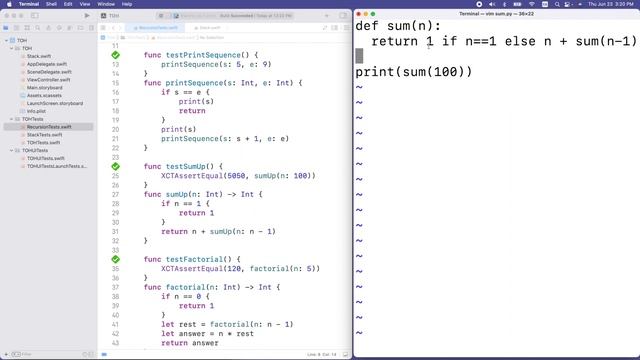Image resolution: width=640 pixels, height=360 pixels.
Task: Click the battery icon in menu bar
Action: click(x=517, y=4)
